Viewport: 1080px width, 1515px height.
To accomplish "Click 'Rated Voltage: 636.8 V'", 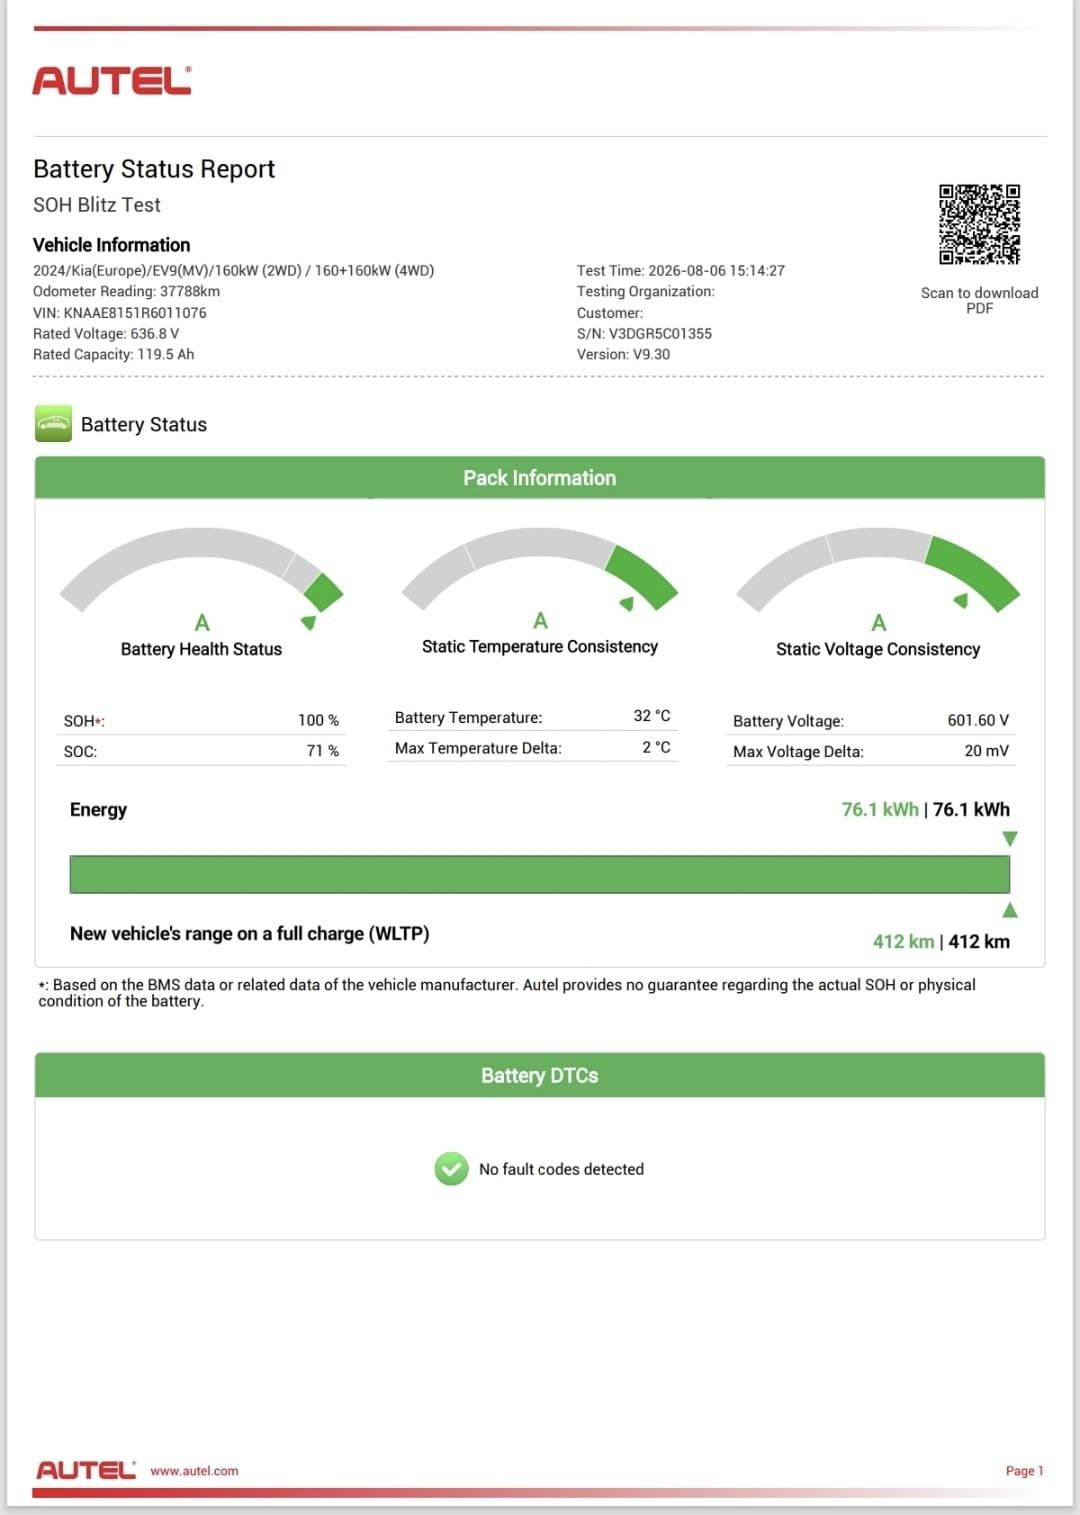I will pos(106,333).
